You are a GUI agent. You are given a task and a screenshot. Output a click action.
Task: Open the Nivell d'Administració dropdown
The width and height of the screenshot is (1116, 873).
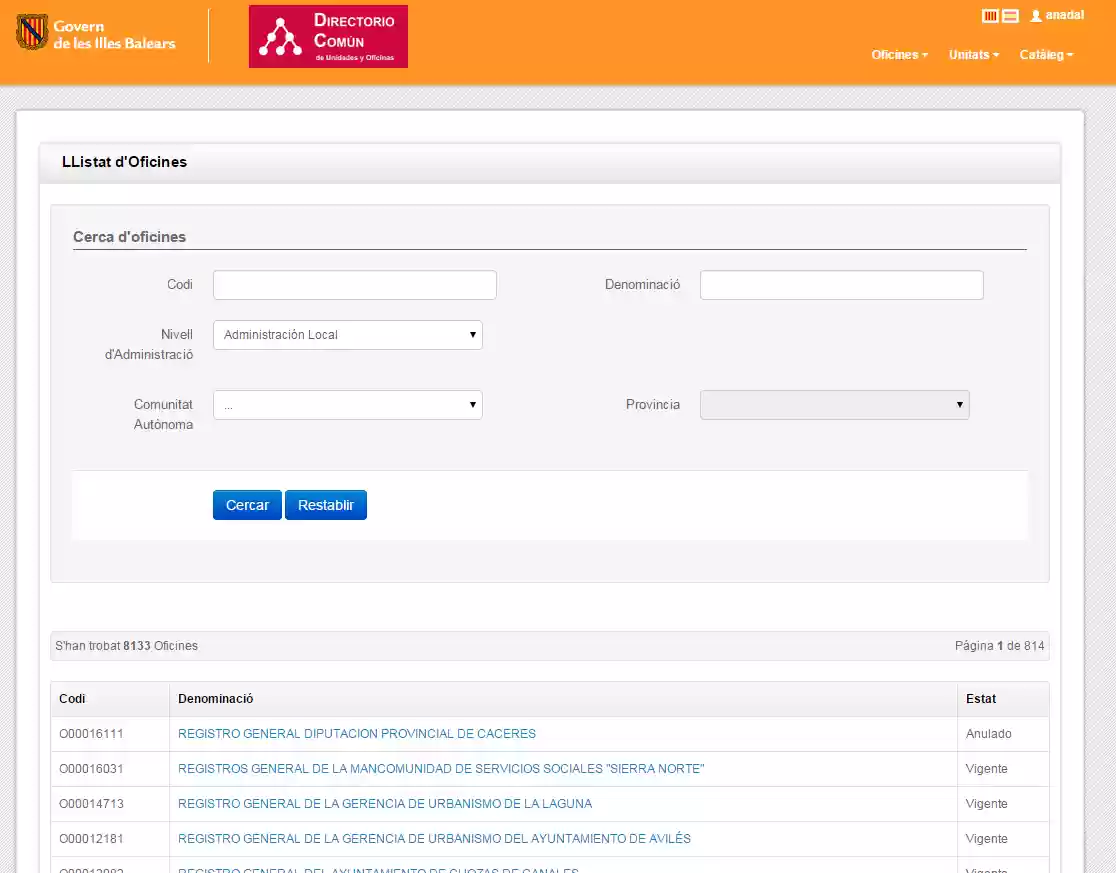tap(347, 334)
